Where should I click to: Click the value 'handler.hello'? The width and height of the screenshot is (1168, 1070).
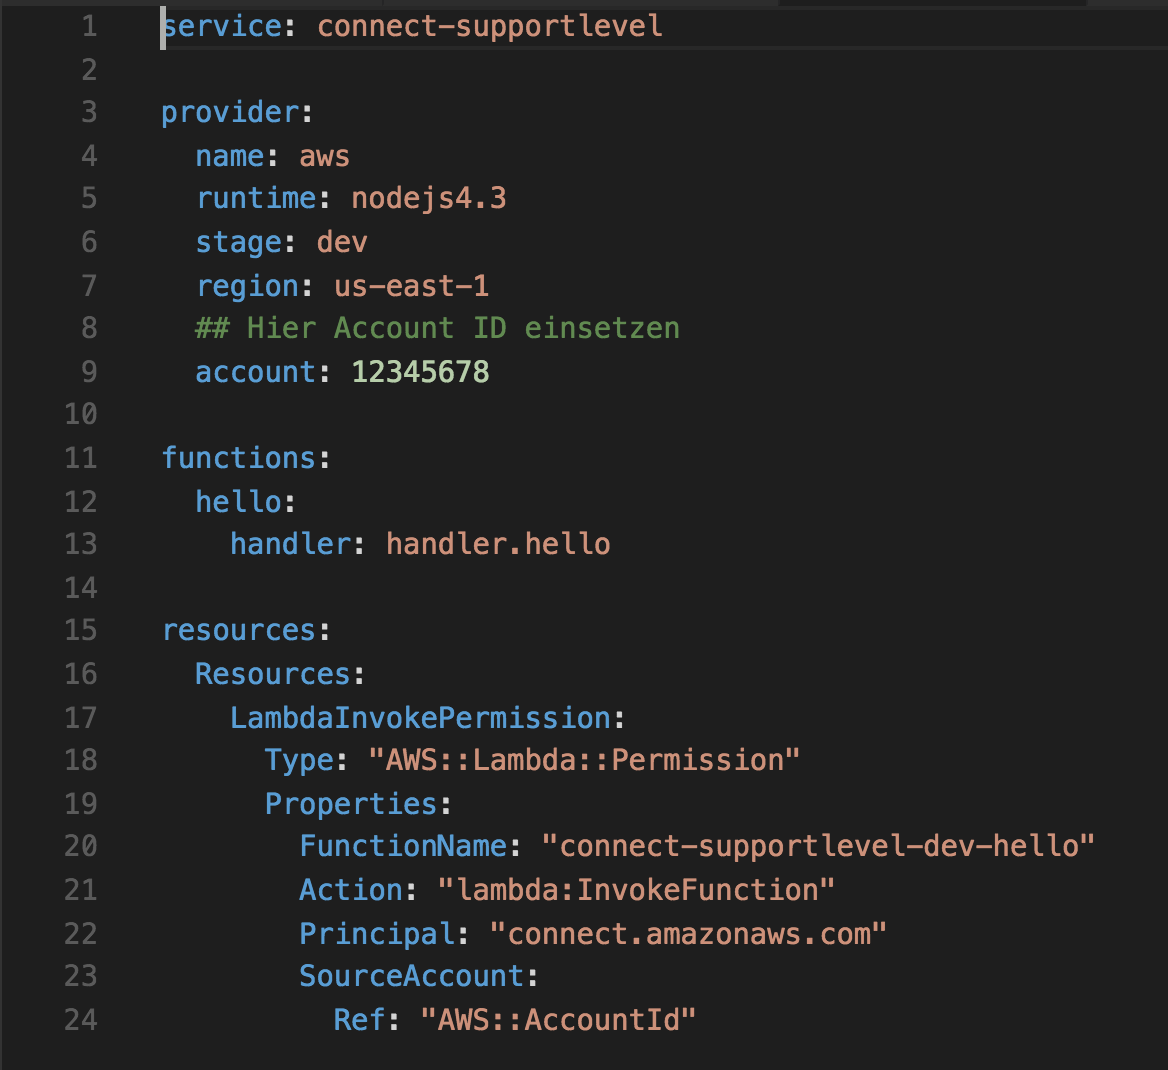point(498,545)
